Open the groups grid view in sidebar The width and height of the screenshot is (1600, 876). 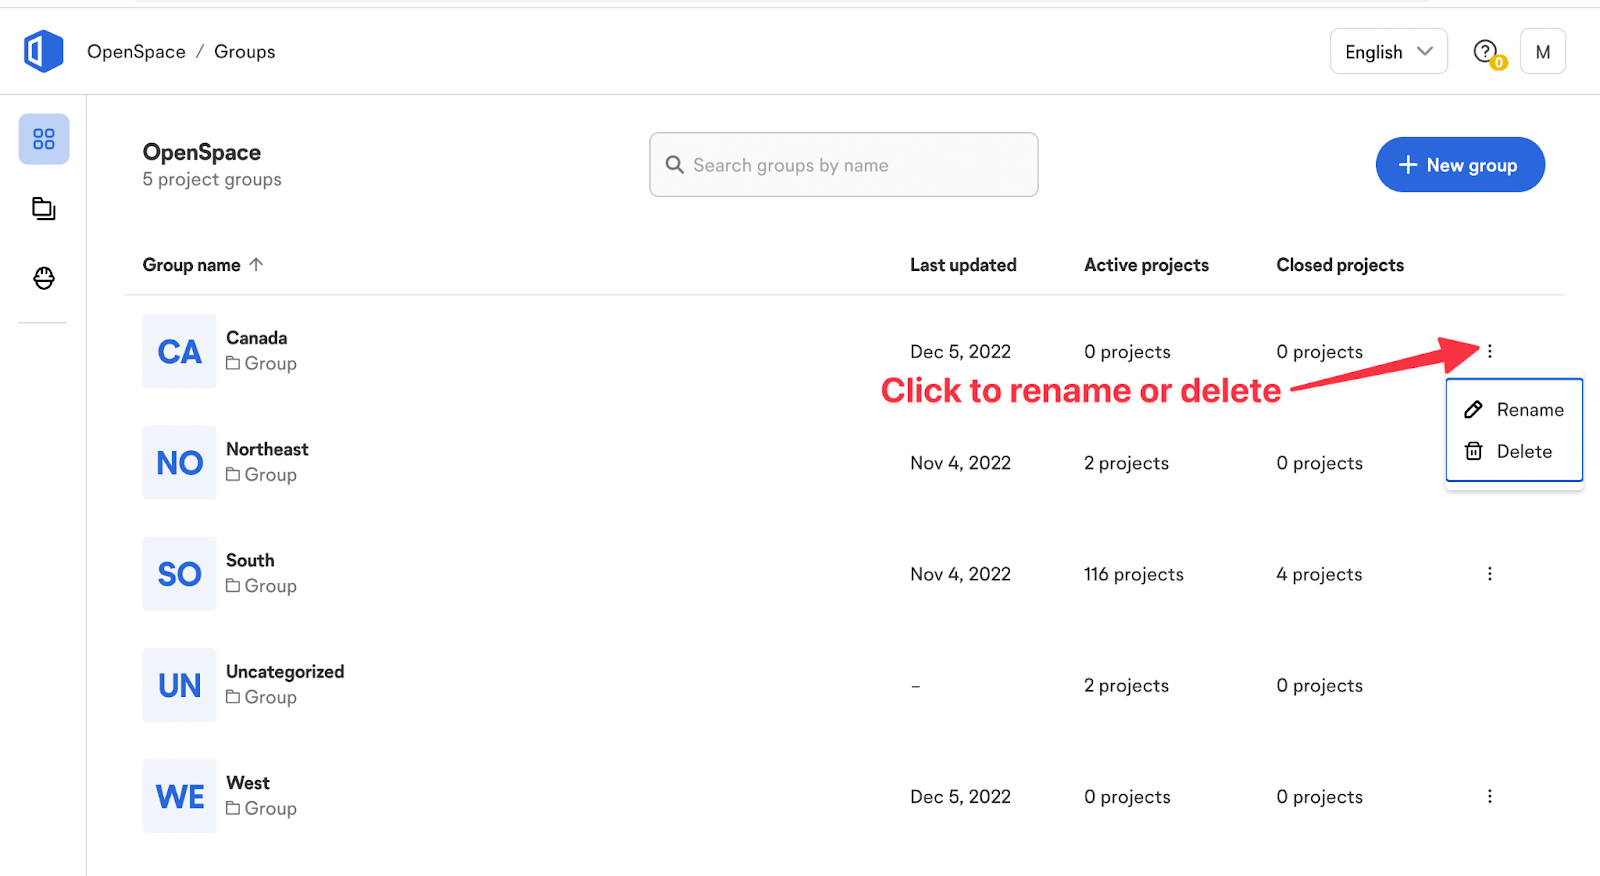click(x=44, y=139)
